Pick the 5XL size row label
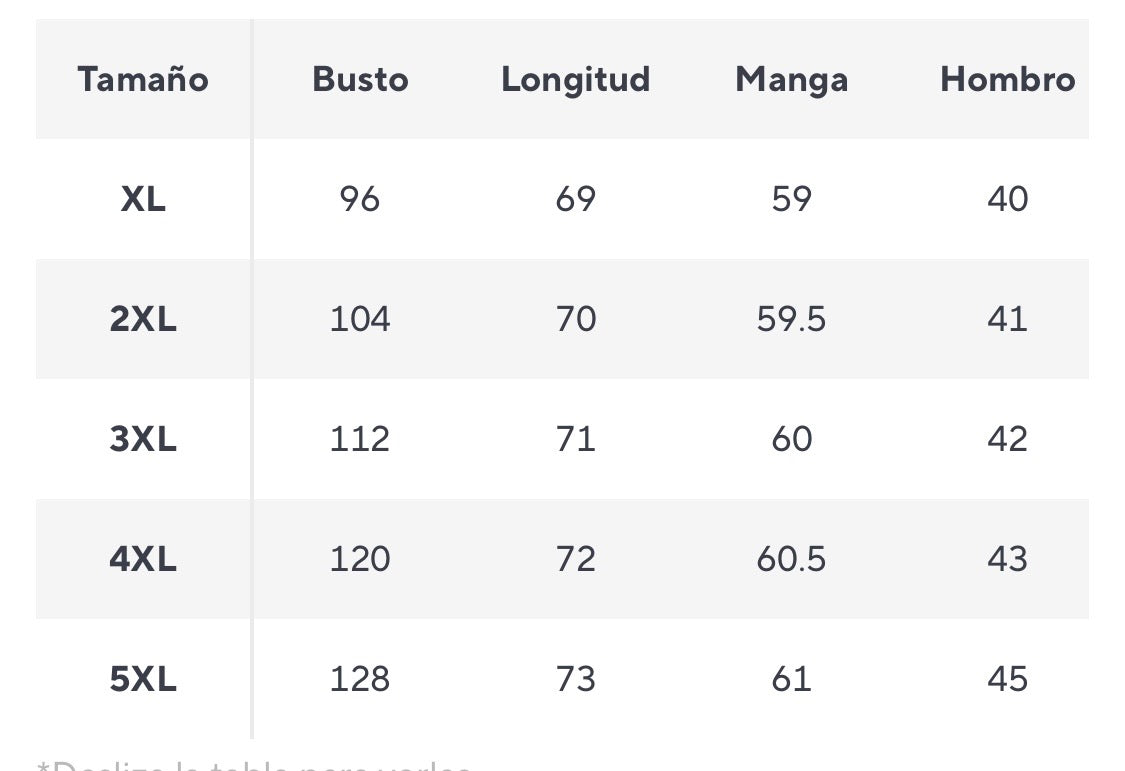Screen dimensions: 1125x771 click(x=143, y=679)
